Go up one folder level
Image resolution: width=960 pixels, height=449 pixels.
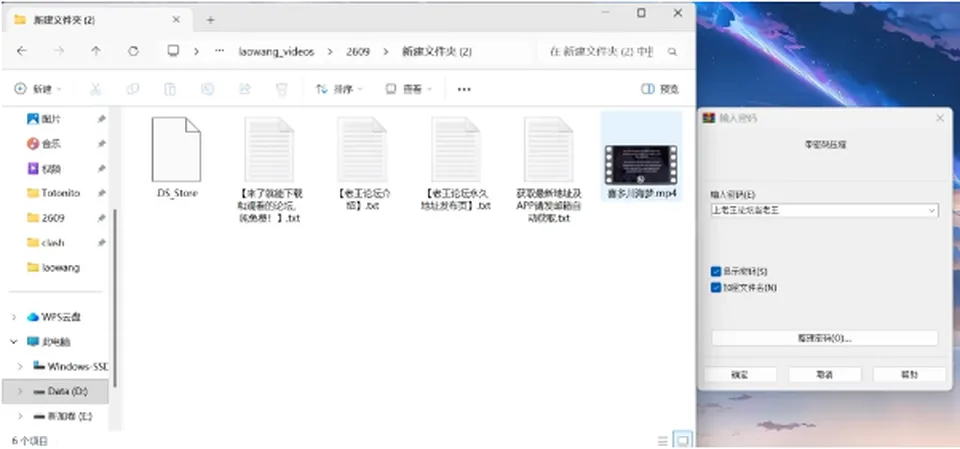pyautogui.click(x=96, y=51)
